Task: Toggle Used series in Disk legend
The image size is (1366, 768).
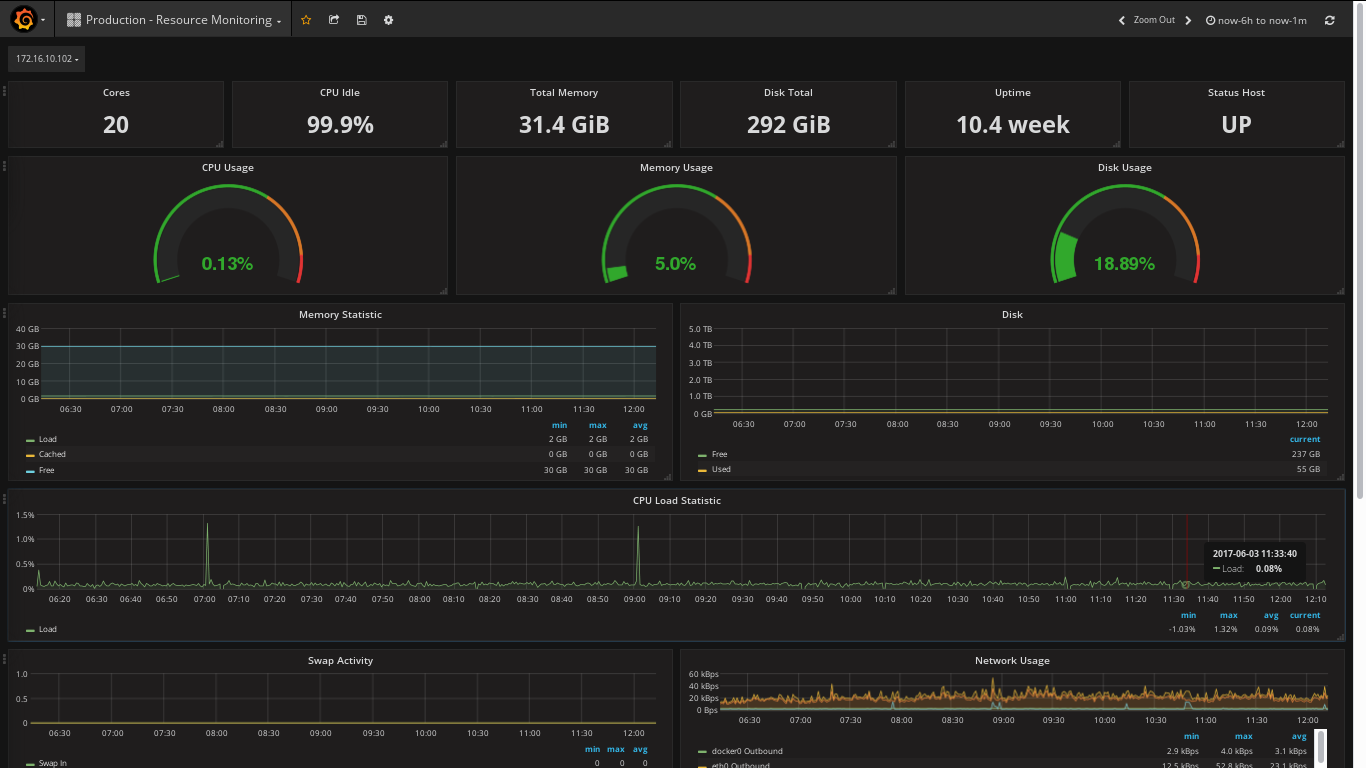Action: 721,469
